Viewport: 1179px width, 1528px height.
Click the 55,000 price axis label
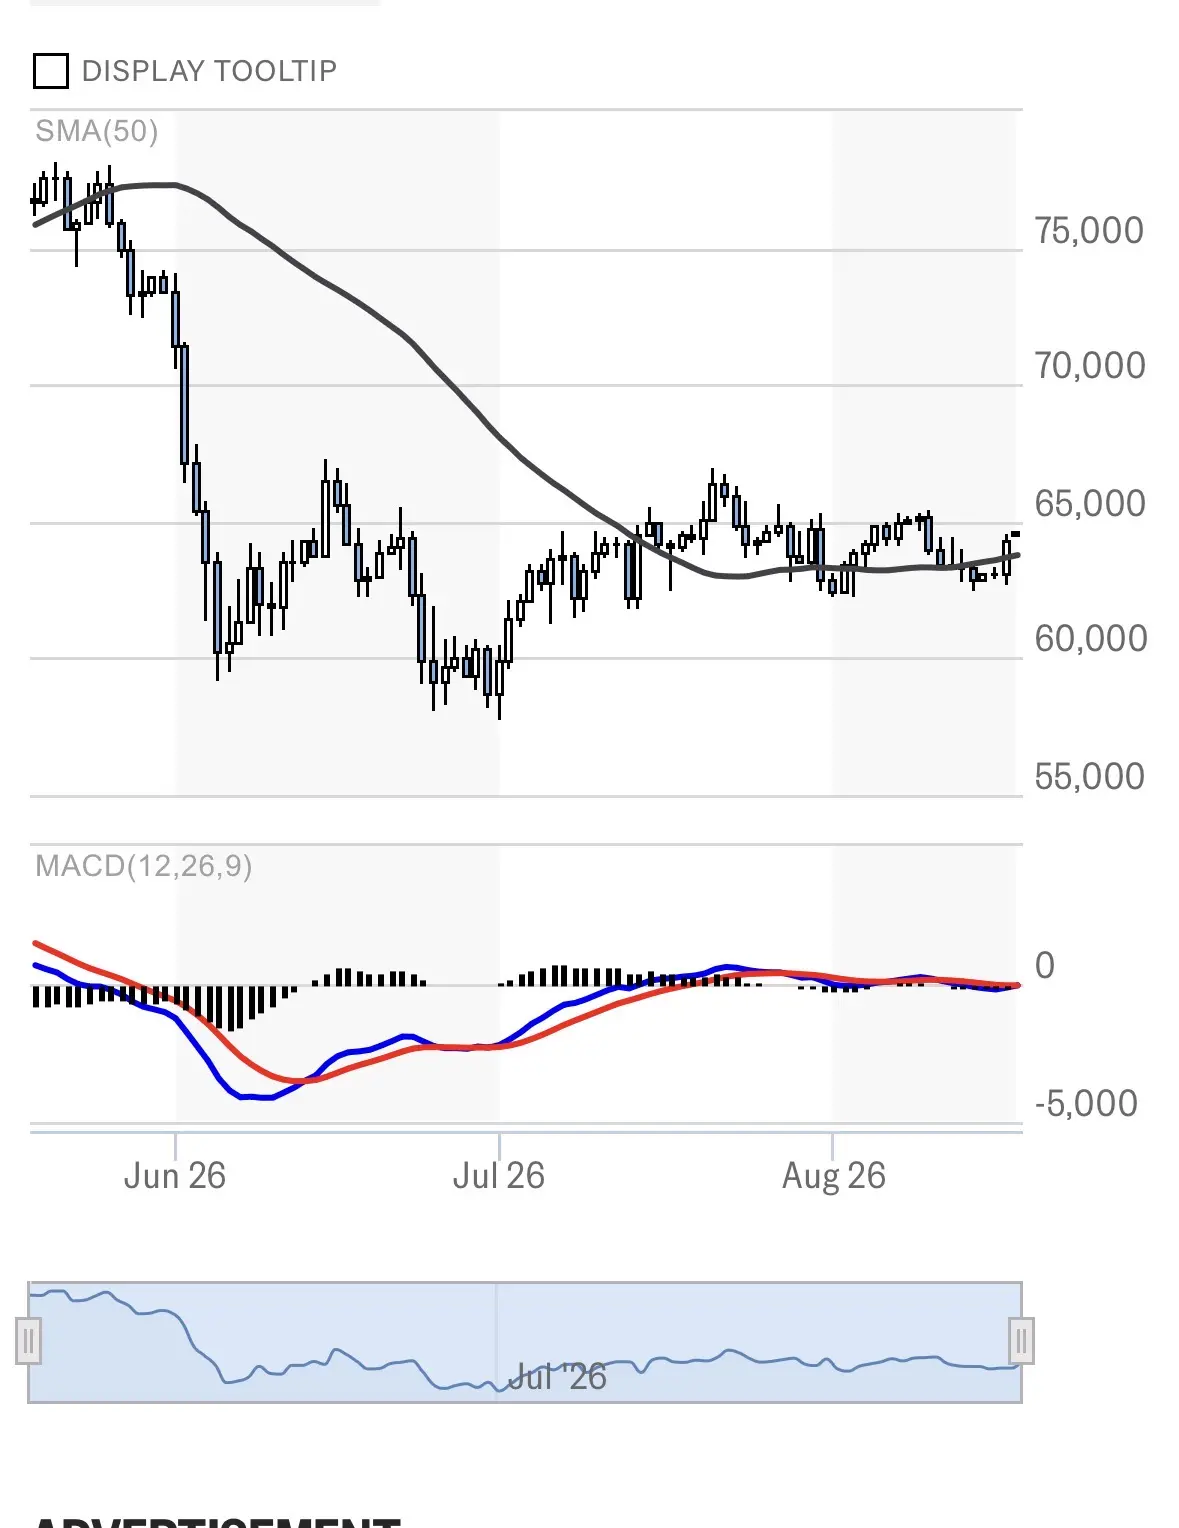[x=1089, y=777]
